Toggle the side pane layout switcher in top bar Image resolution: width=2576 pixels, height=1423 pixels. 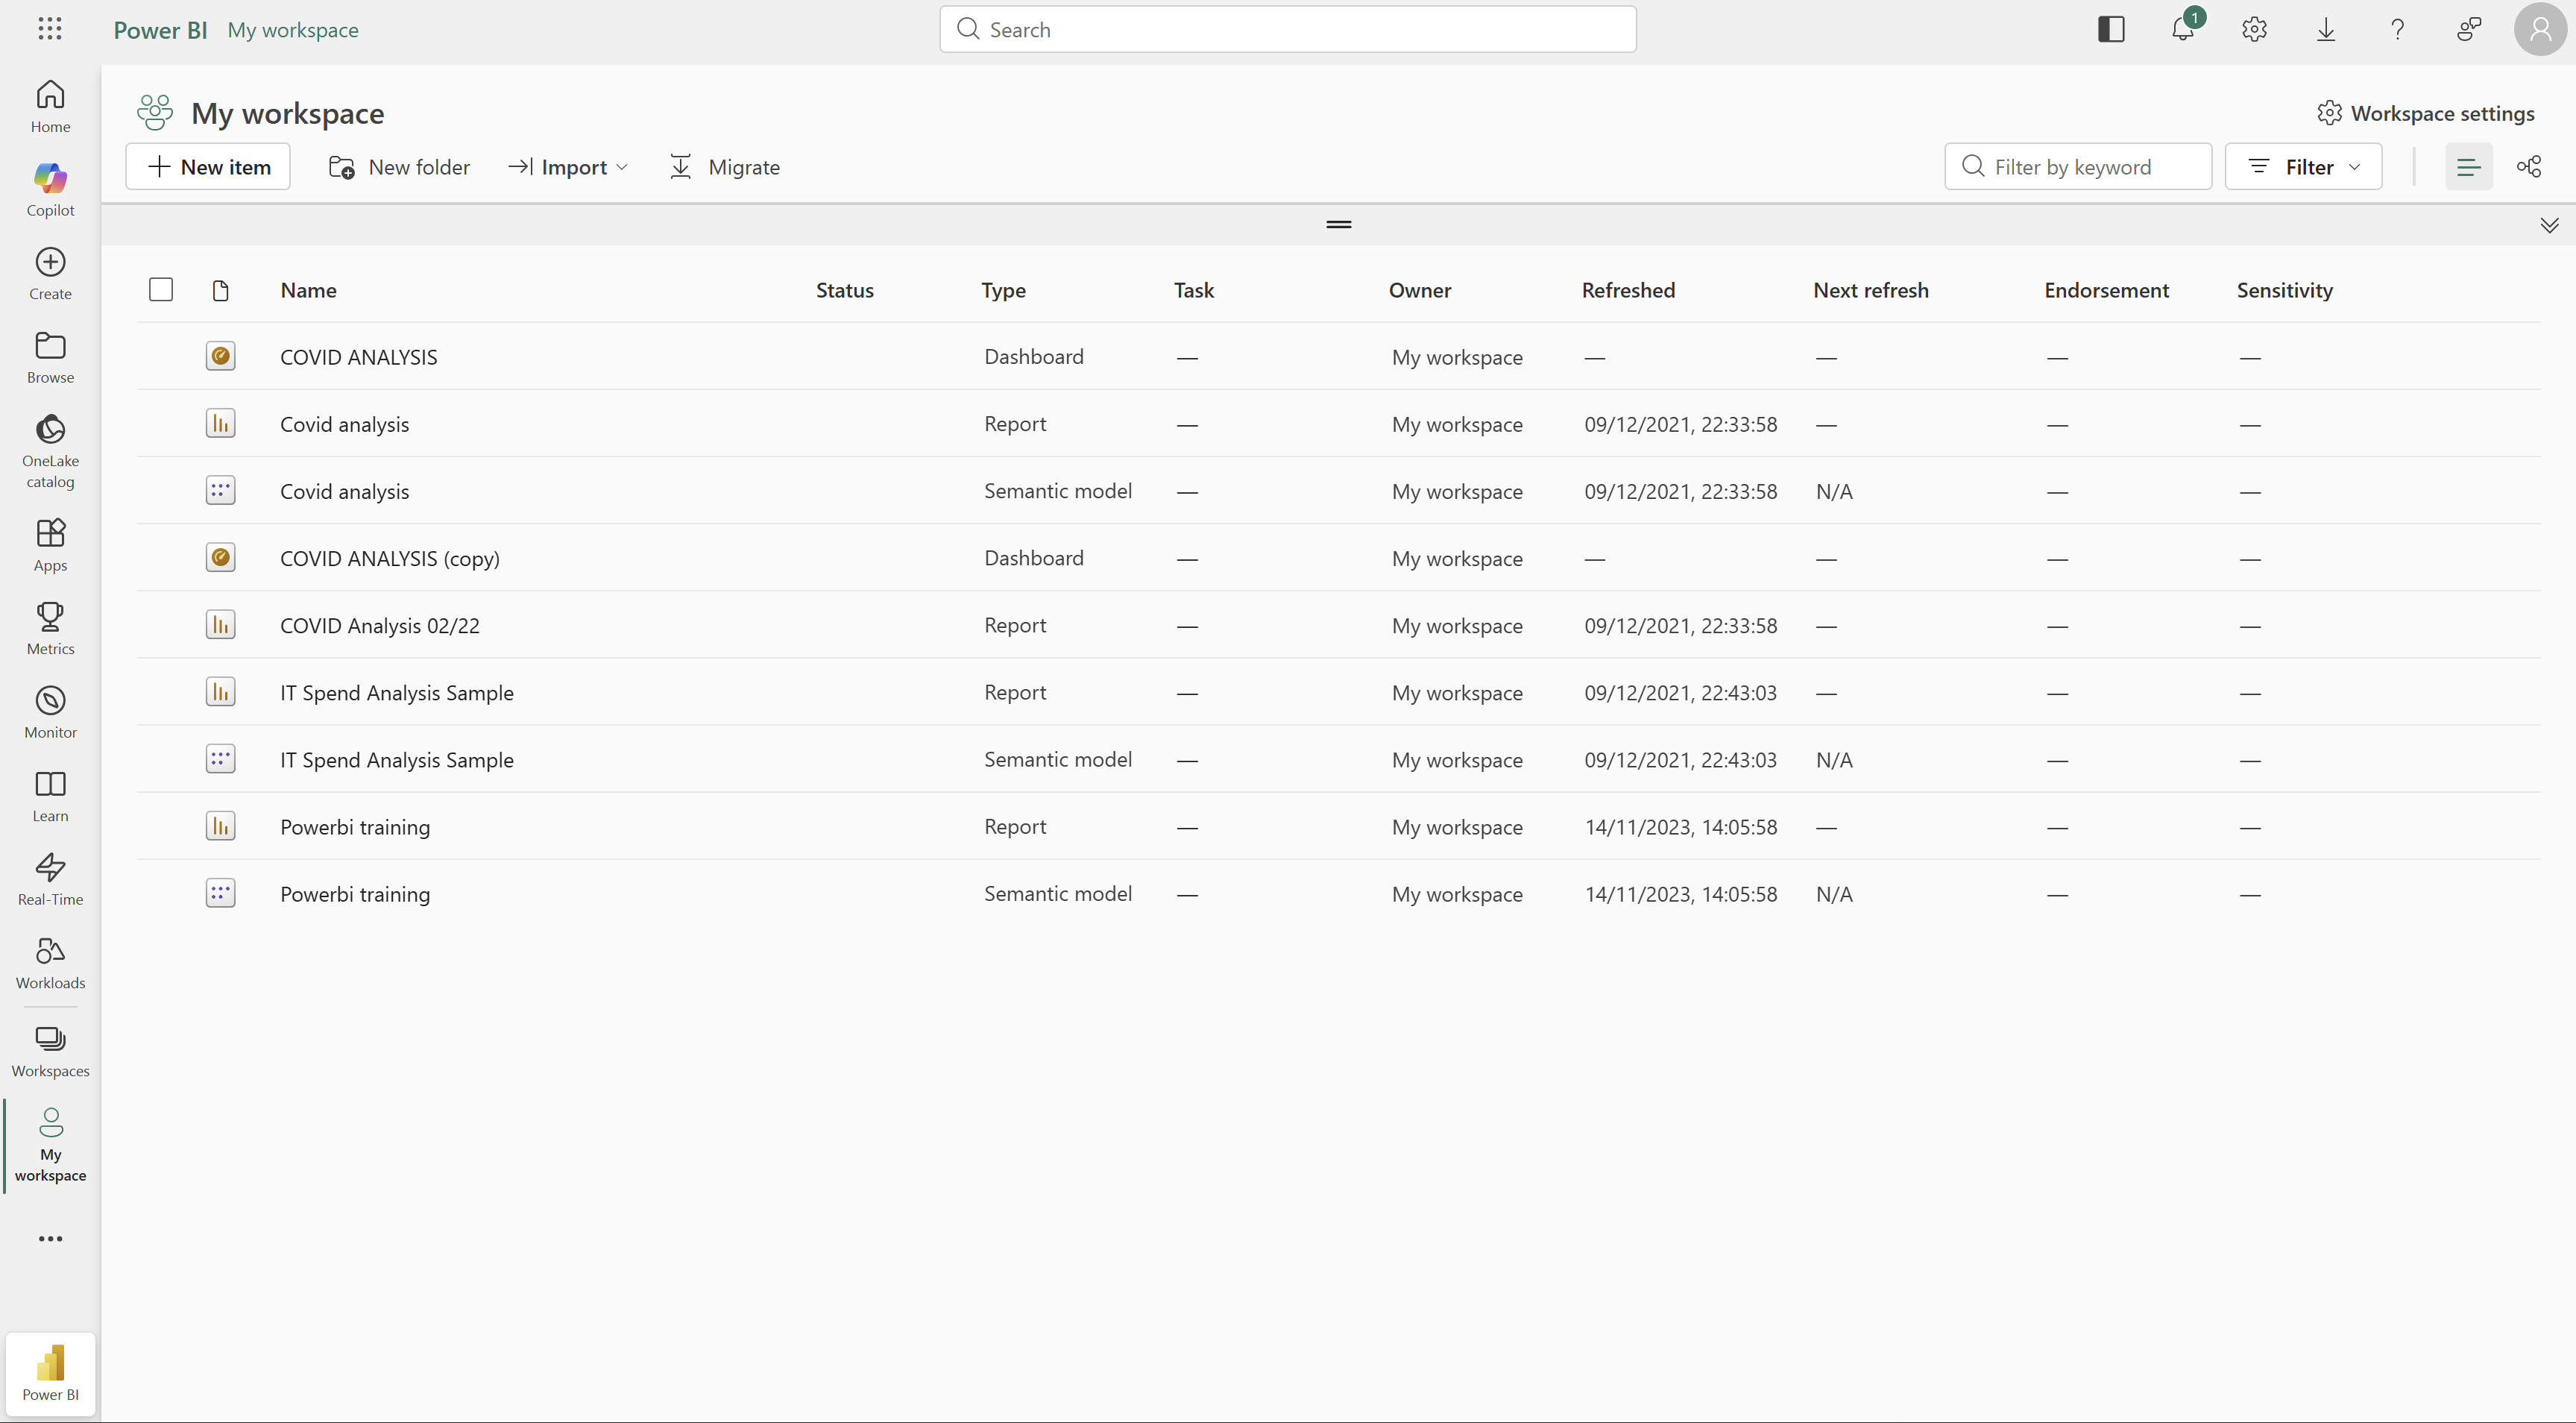click(x=2110, y=29)
